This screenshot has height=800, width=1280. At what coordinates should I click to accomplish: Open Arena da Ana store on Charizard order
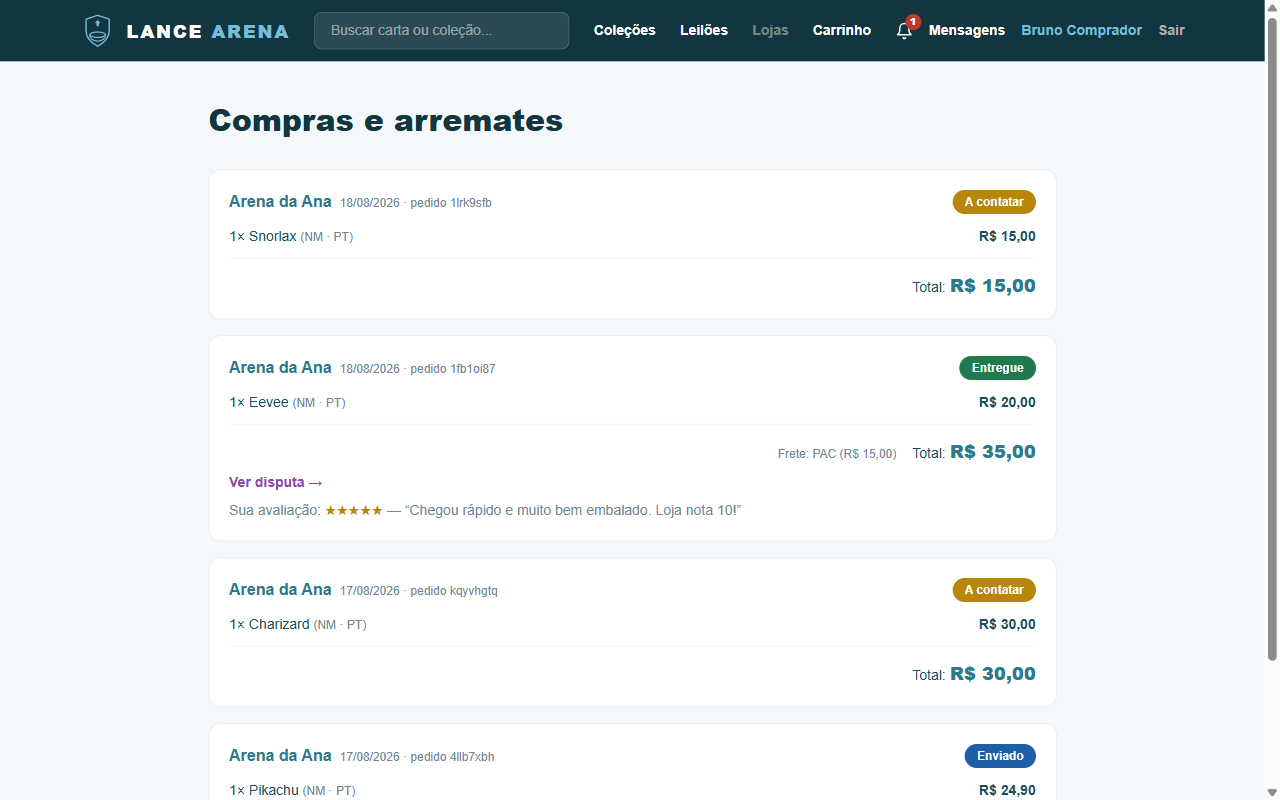(280, 589)
